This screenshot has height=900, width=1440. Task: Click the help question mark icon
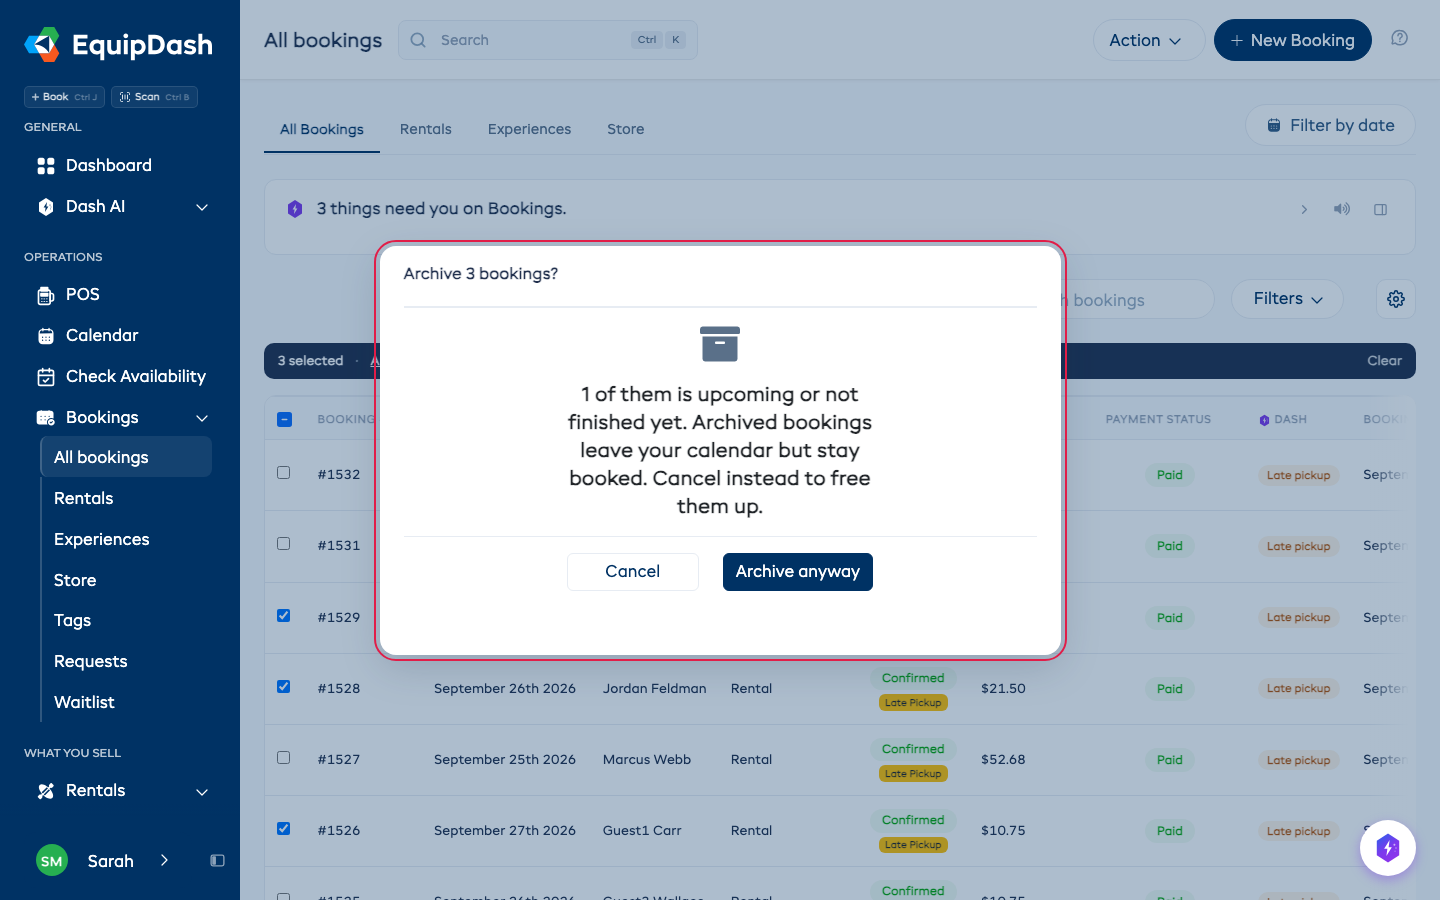(x=1399, y=38)
